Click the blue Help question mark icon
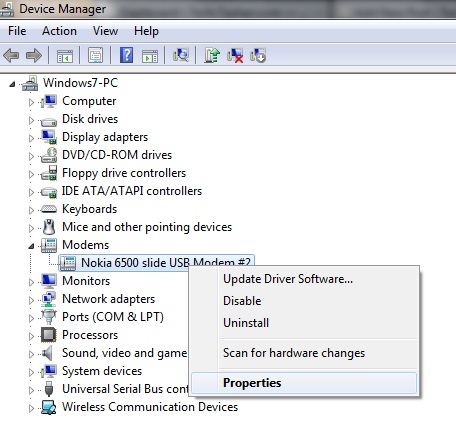The image size is (456, 422). [x=126, y=55]
